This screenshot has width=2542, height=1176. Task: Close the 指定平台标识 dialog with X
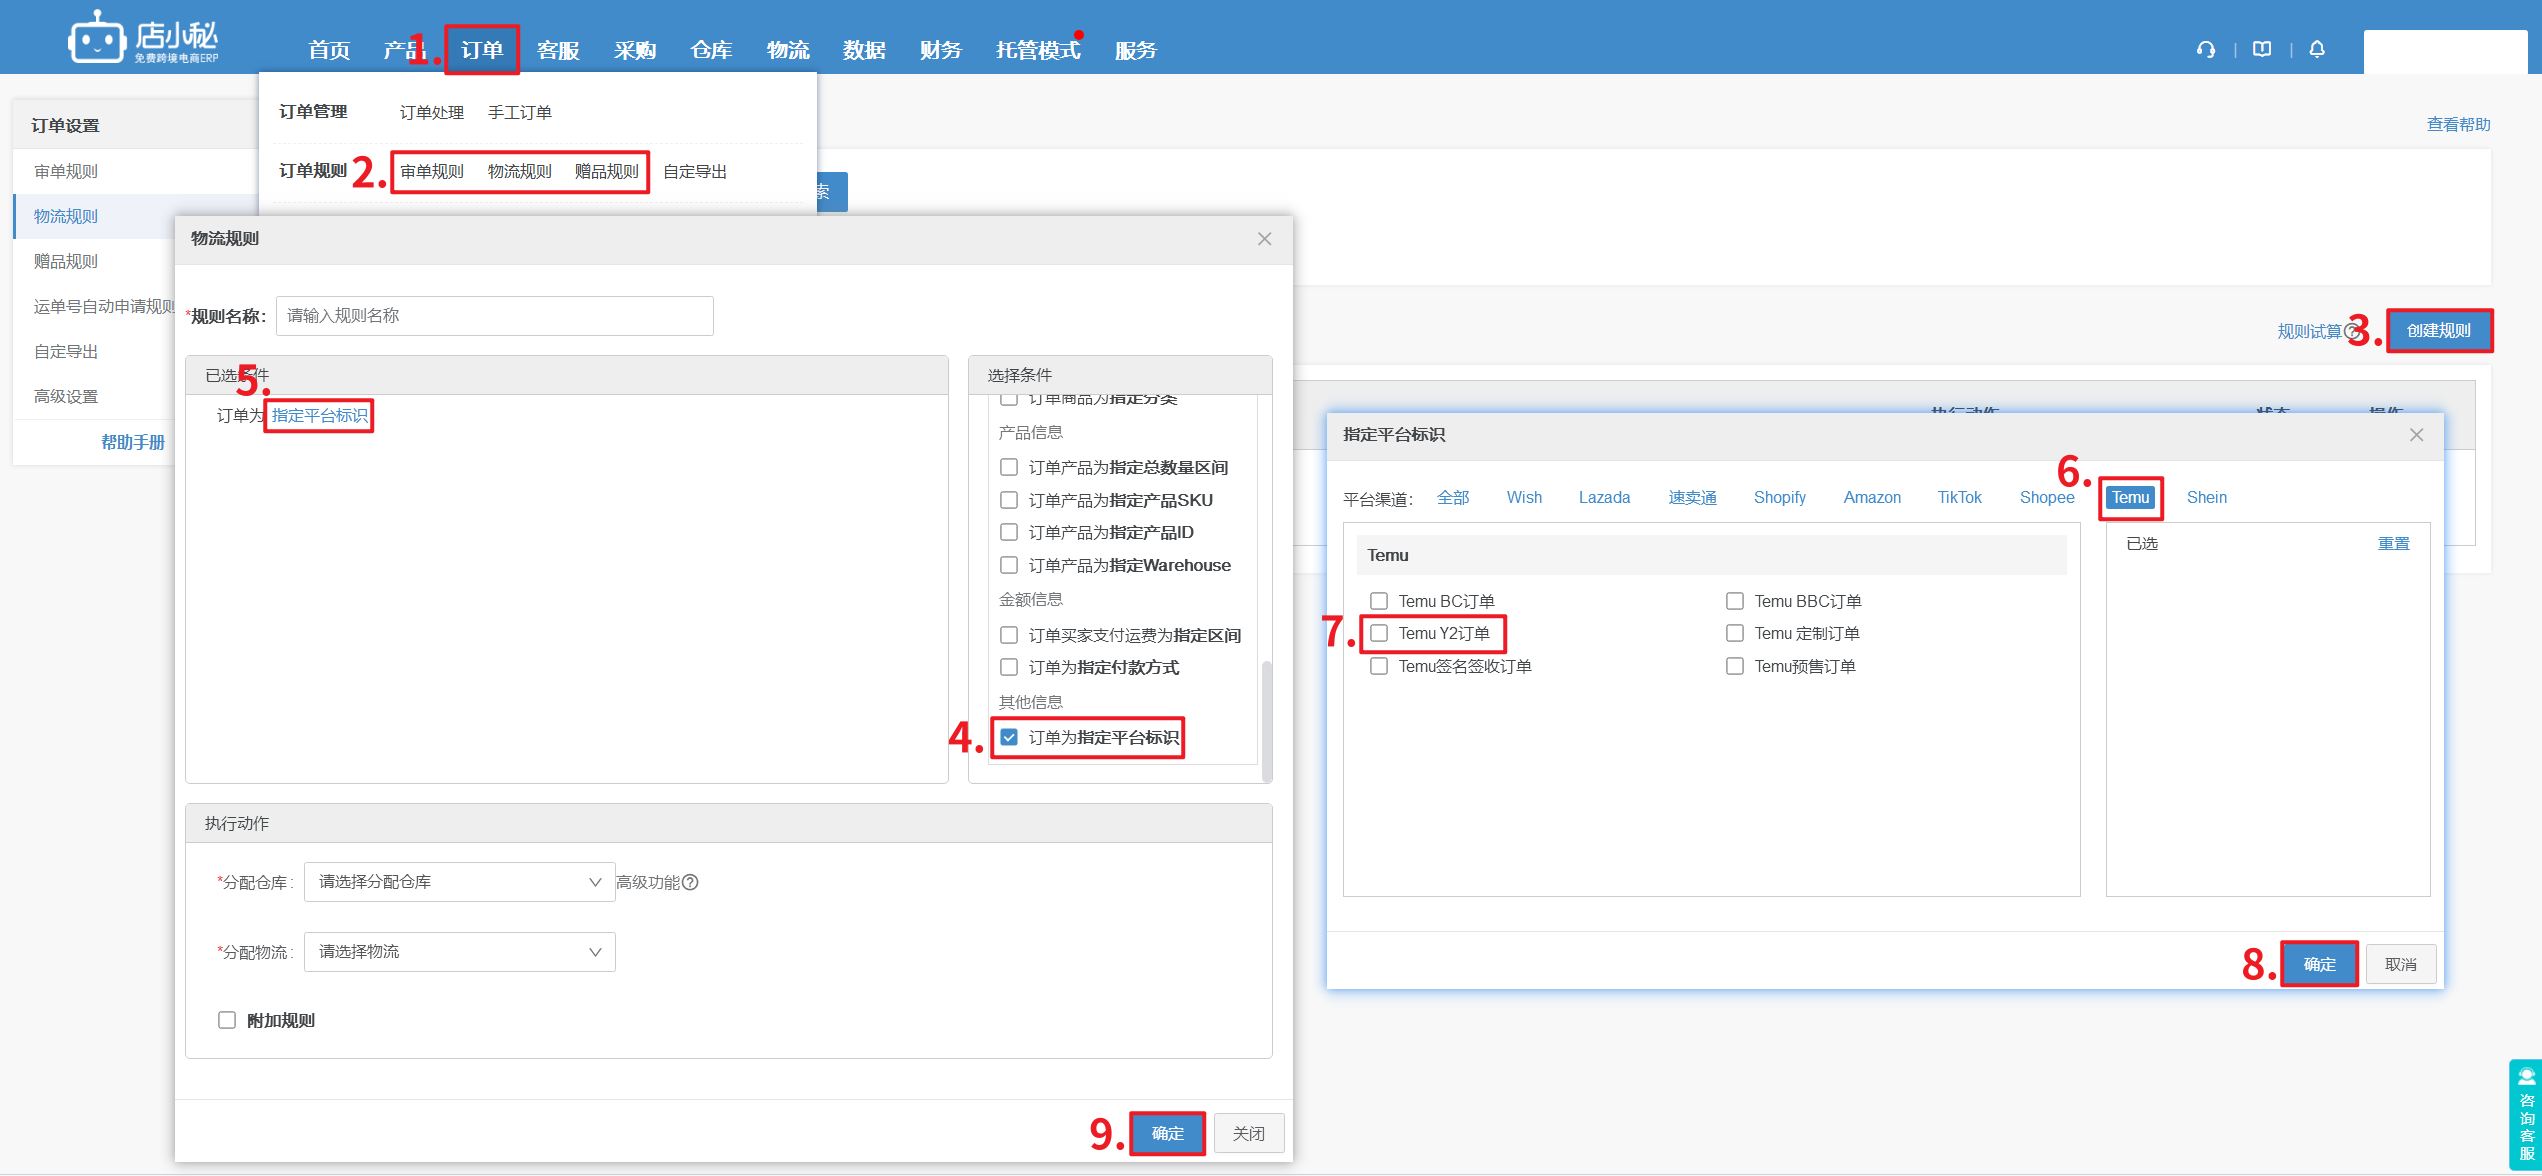coord(2416,435)
